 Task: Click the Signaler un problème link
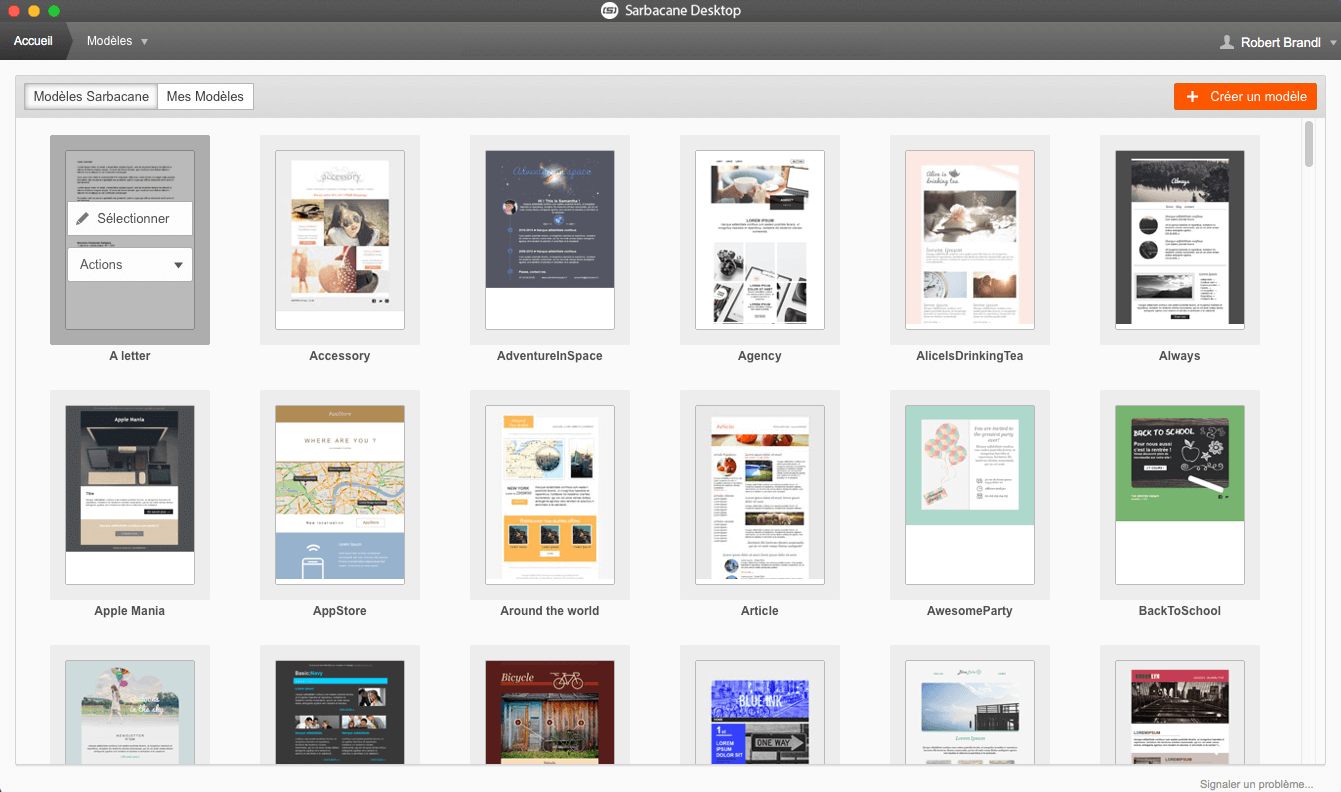pyautogui.click(x=1257, y=784)
